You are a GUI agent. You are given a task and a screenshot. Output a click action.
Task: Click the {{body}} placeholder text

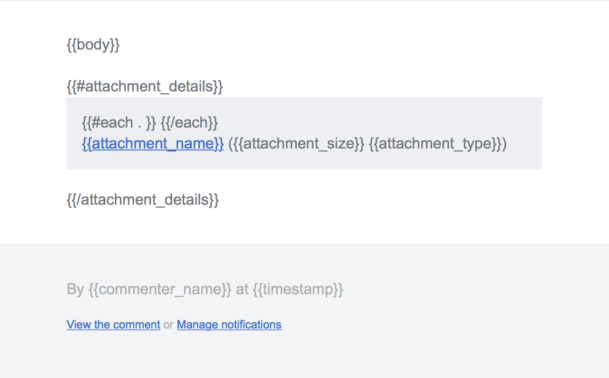pos(93,45)
